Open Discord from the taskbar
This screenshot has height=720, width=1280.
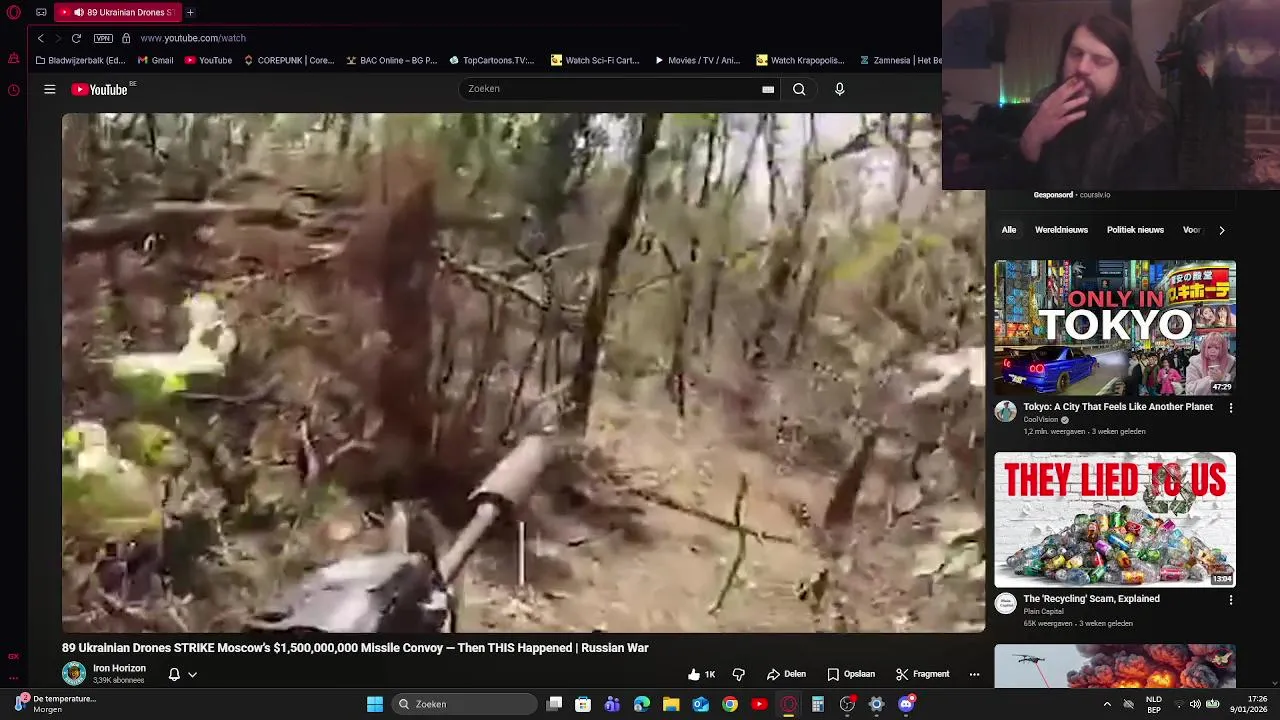pos(906,704)
